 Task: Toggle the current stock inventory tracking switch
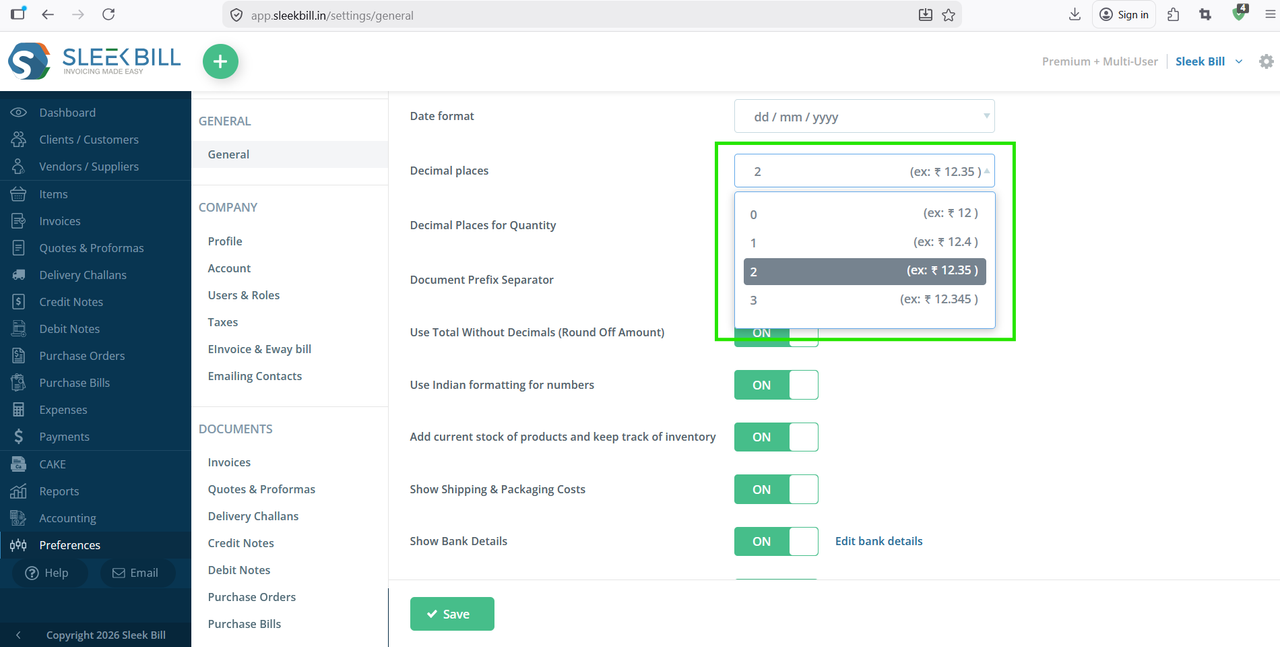[776, 437]
